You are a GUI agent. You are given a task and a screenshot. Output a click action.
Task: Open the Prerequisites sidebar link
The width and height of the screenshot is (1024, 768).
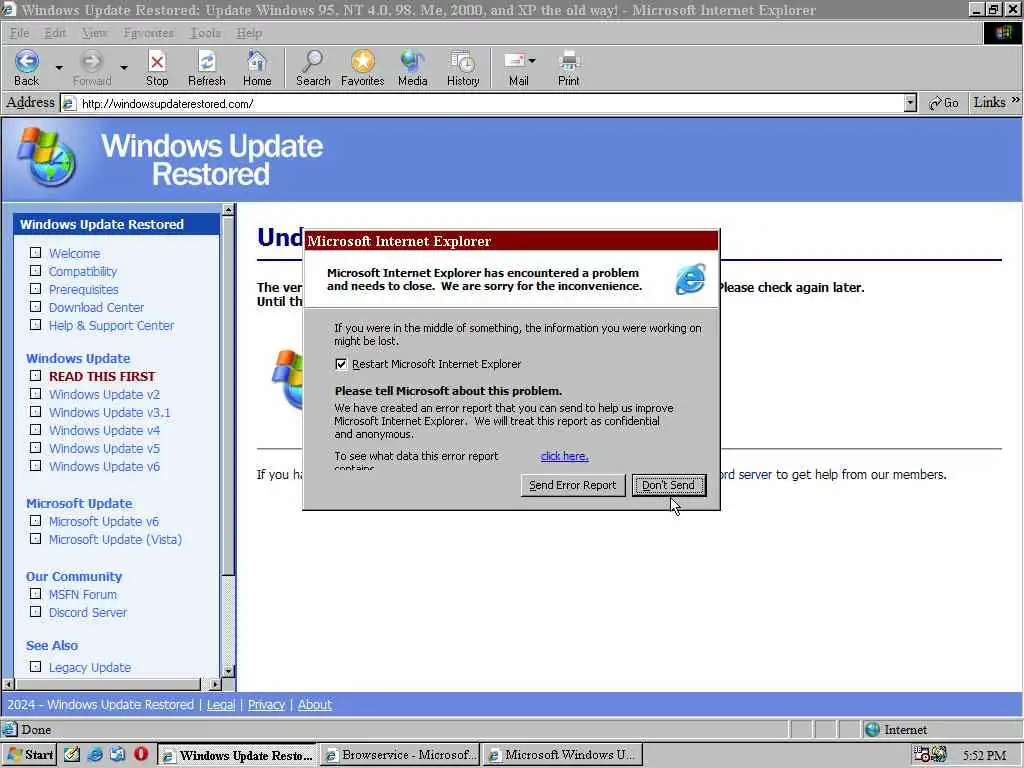pyautogui.click(x=84, y=289)
